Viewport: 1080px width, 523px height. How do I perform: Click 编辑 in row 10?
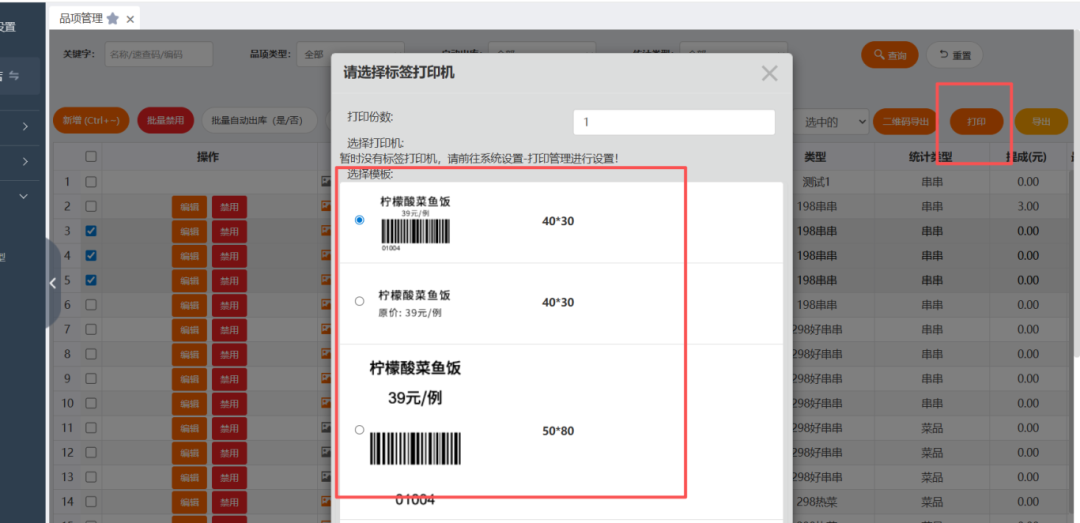click(189, 404)
